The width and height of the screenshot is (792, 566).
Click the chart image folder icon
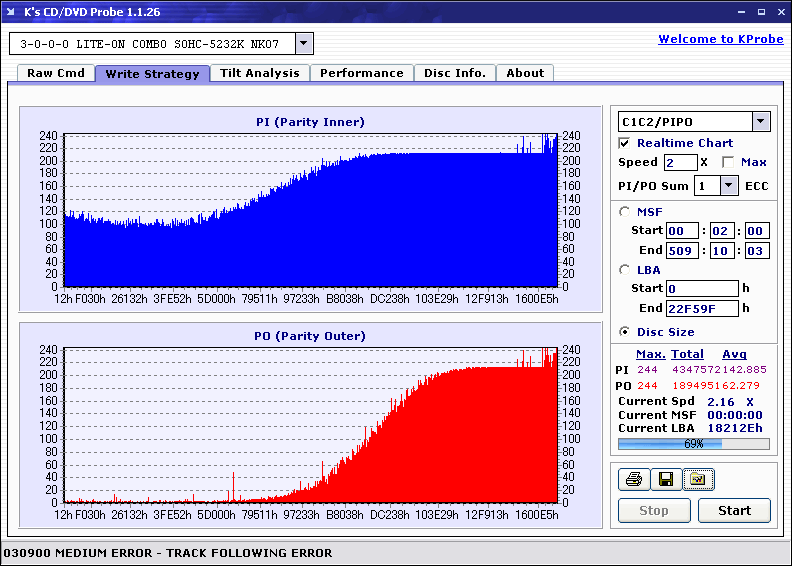698,479
